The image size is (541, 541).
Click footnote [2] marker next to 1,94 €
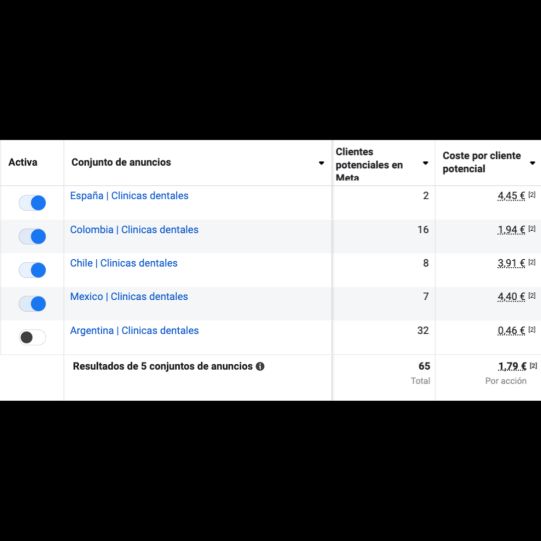pos(532,228)
